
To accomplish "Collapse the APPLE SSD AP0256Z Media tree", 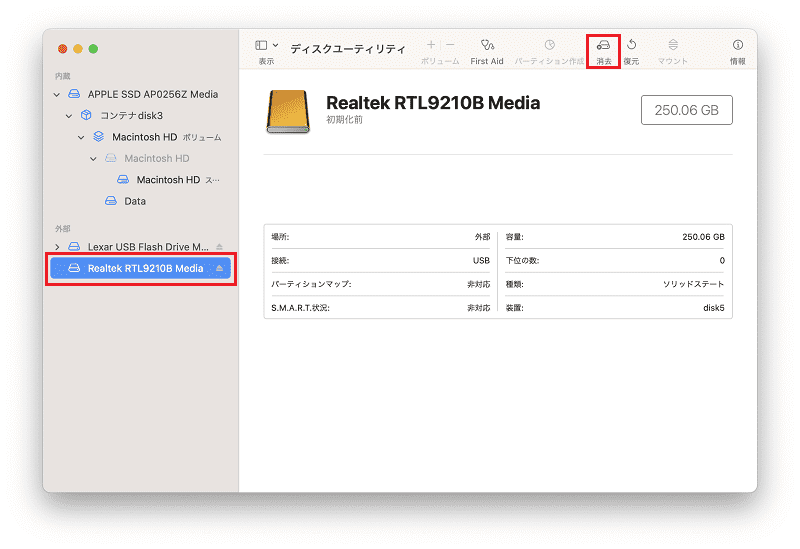I will click(57, 94).
